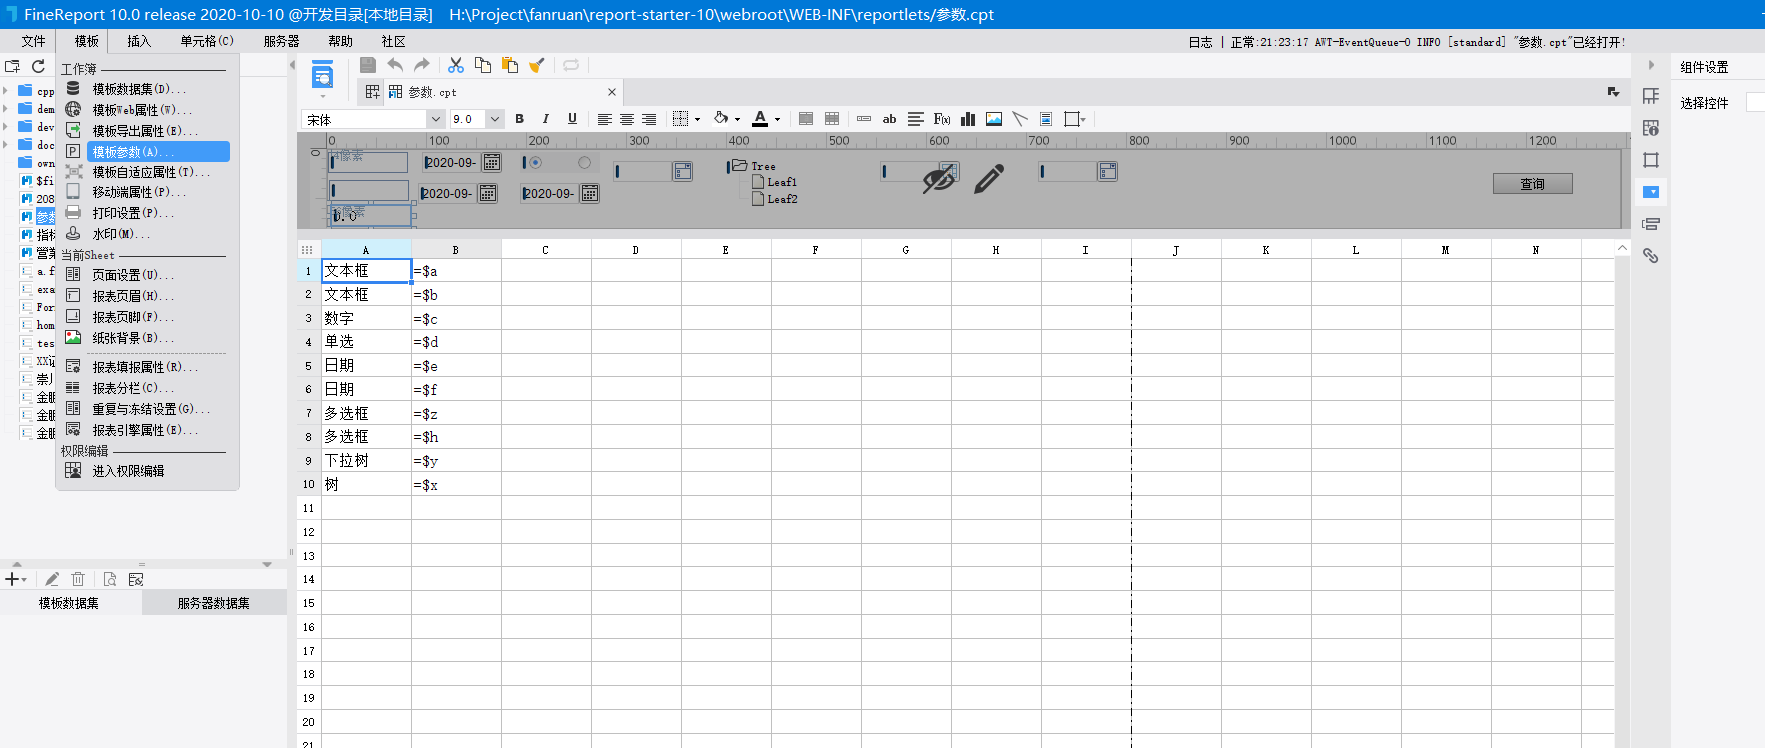Insert a plain text cell element (ab icon)
Image resolution: width=1765 pixels, height=748 pixels.
pos(889,119)
